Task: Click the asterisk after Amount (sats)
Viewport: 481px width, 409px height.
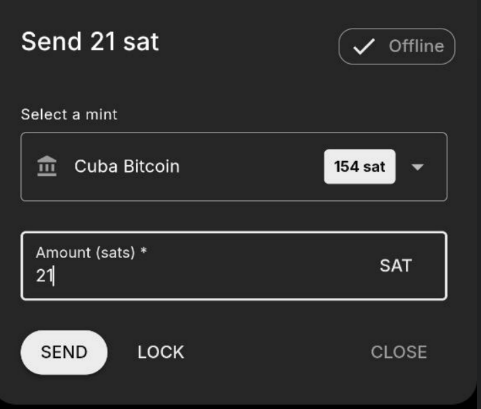Action: click(144, 251)
